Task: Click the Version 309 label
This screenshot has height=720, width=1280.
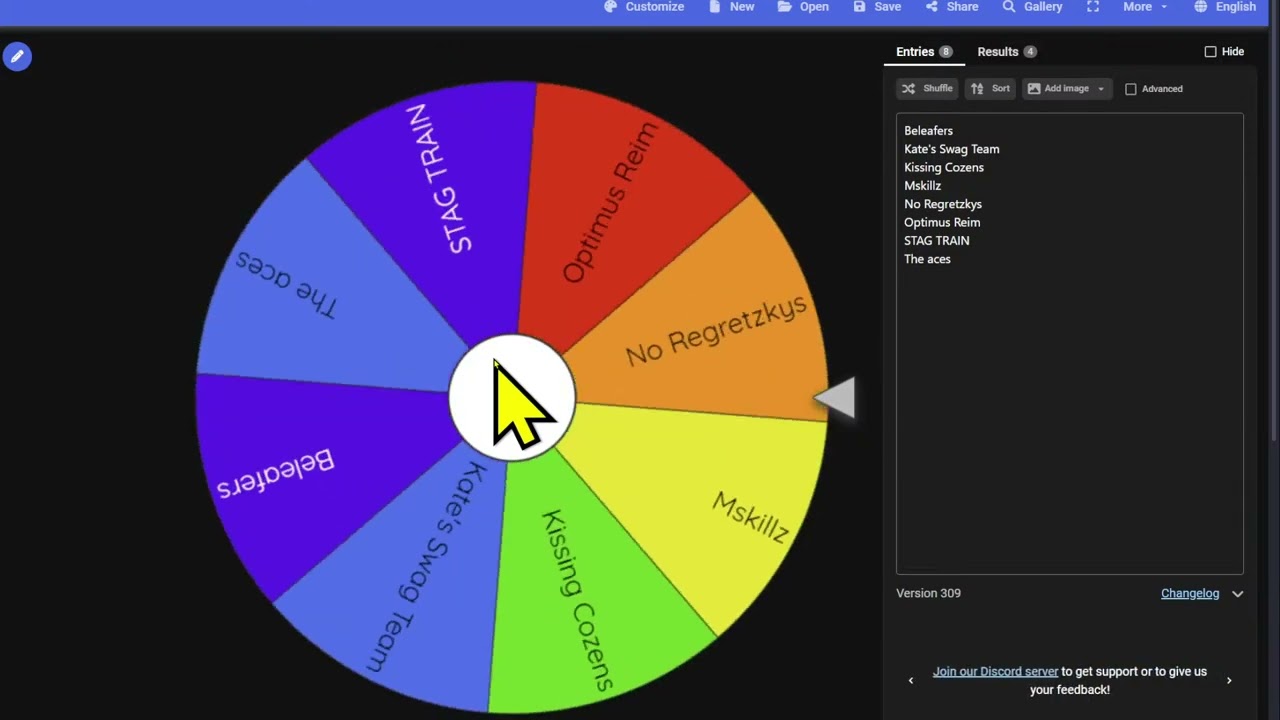Action: 928,594
